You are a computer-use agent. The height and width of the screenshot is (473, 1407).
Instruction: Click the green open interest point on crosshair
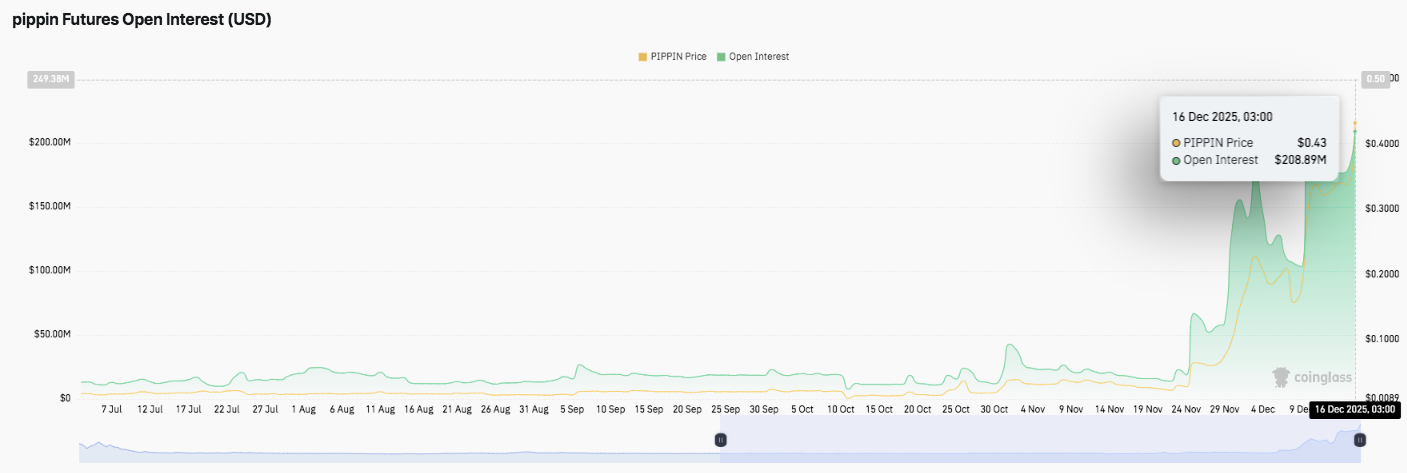1355,132
